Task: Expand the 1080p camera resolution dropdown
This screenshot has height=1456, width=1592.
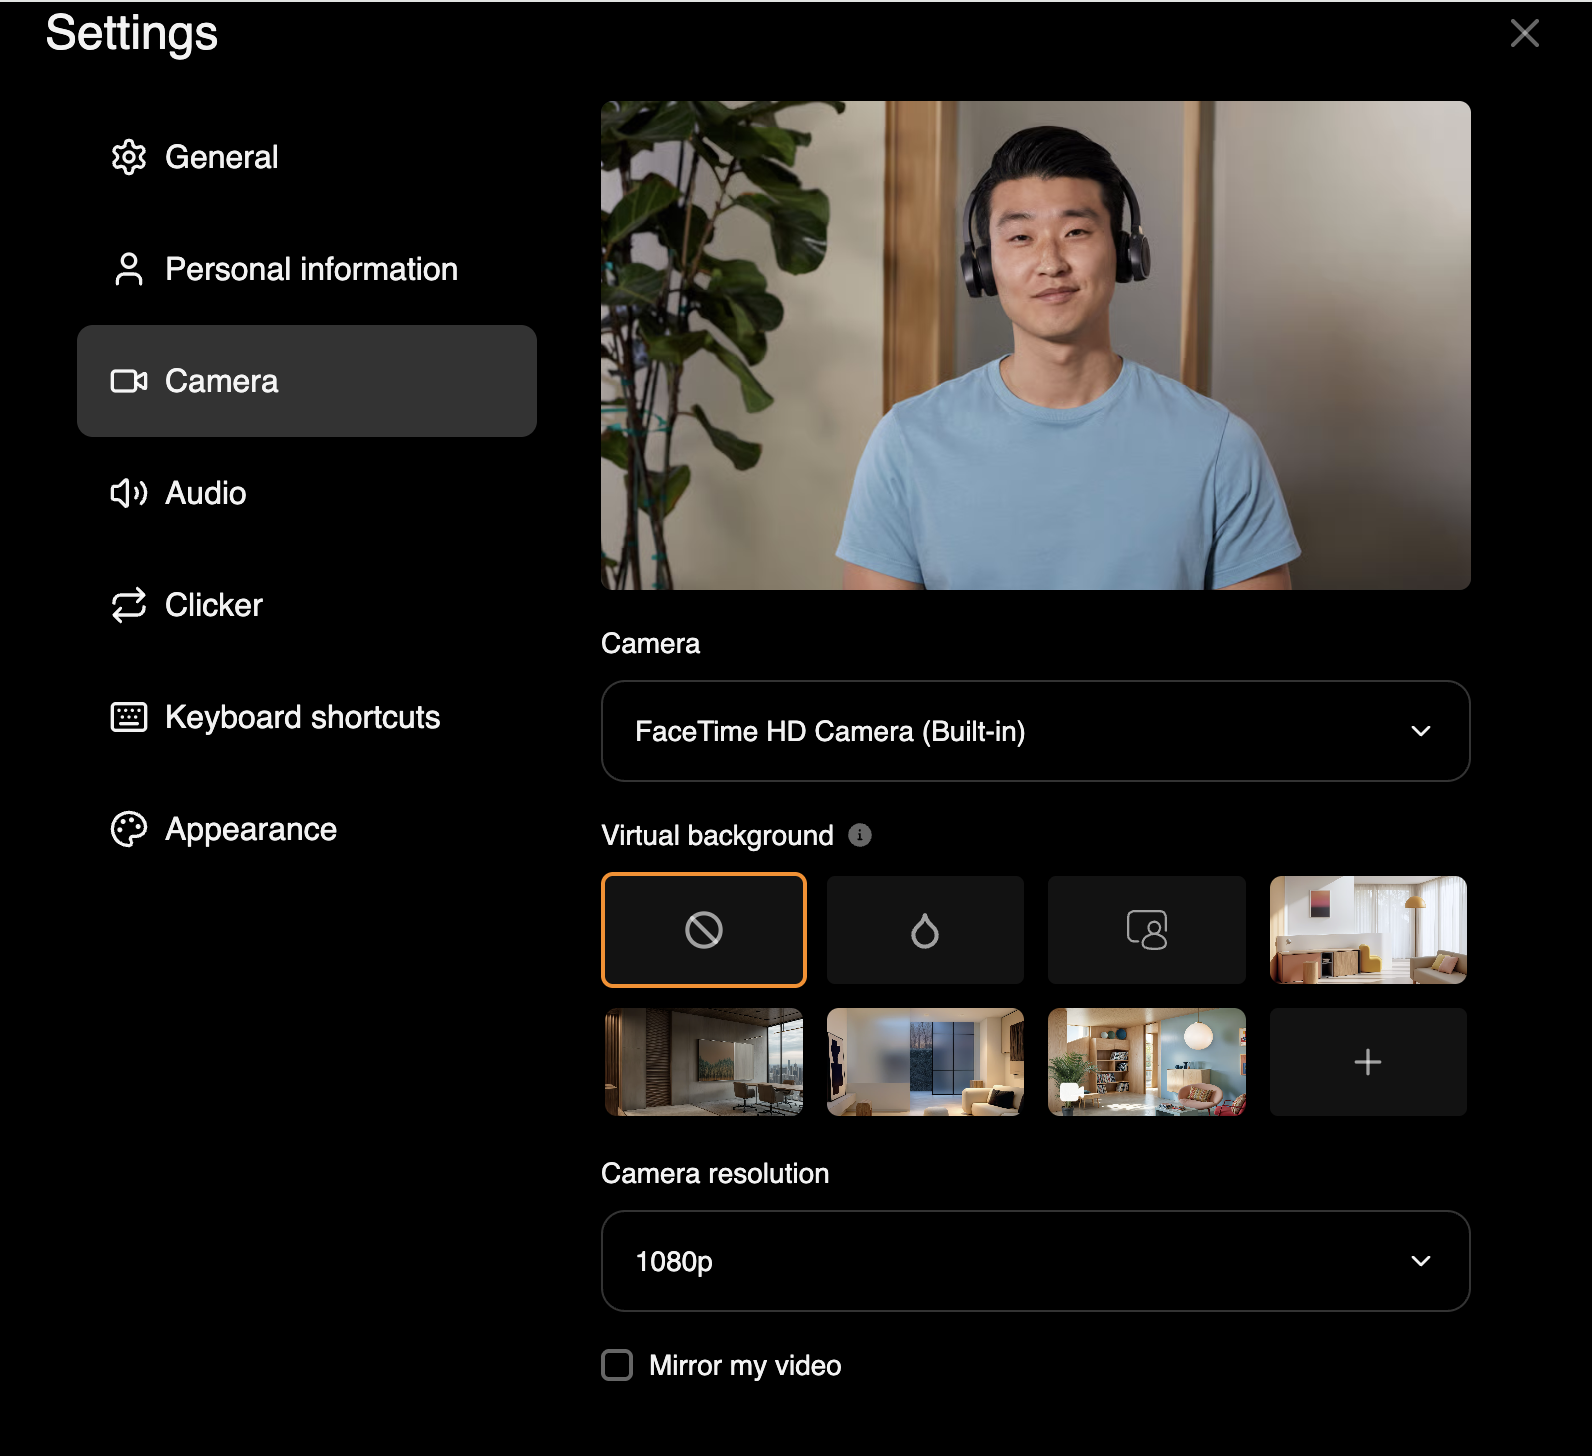Action: [x=1036, y=1261]
